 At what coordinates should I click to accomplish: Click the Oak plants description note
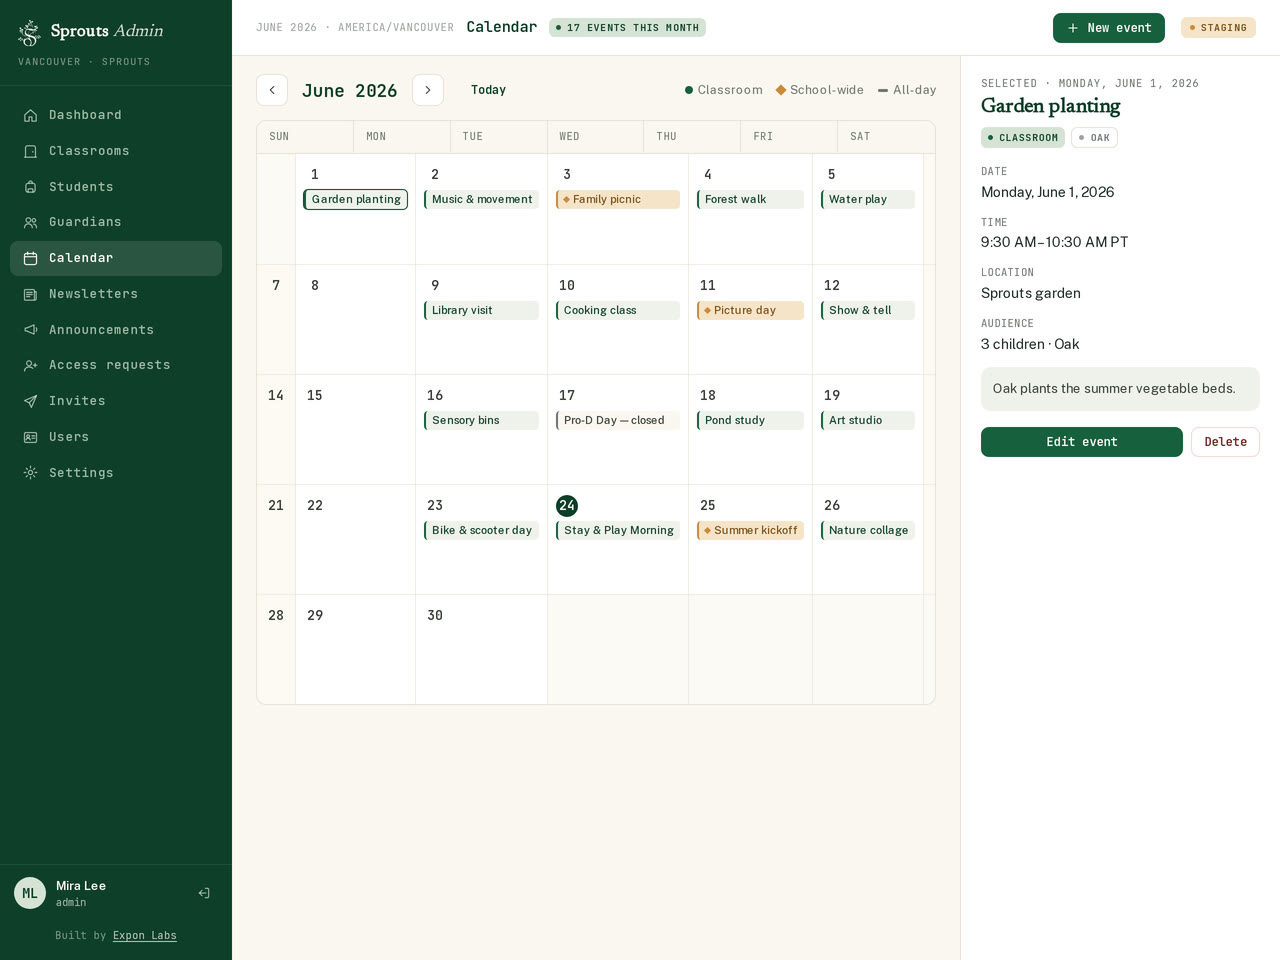(1120, 389)
